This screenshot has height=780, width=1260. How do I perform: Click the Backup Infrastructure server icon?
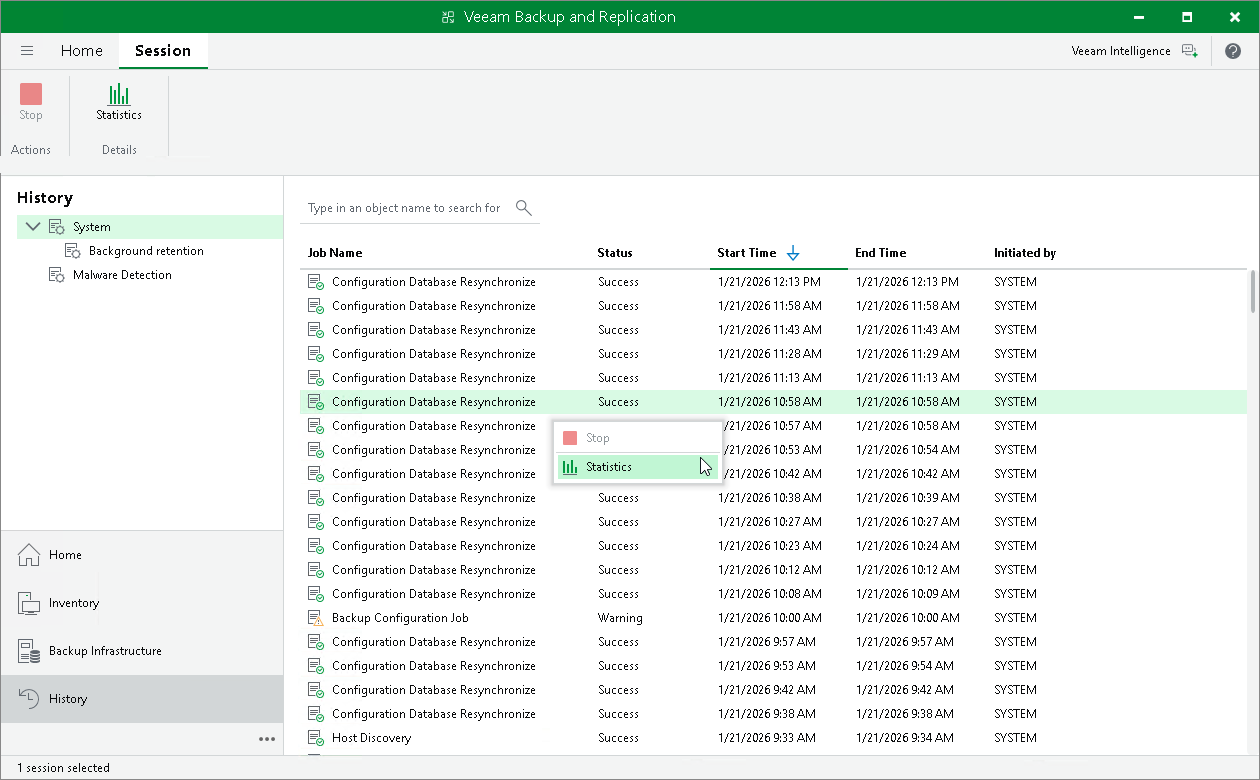pyautogui.click(x=29, y=651)
